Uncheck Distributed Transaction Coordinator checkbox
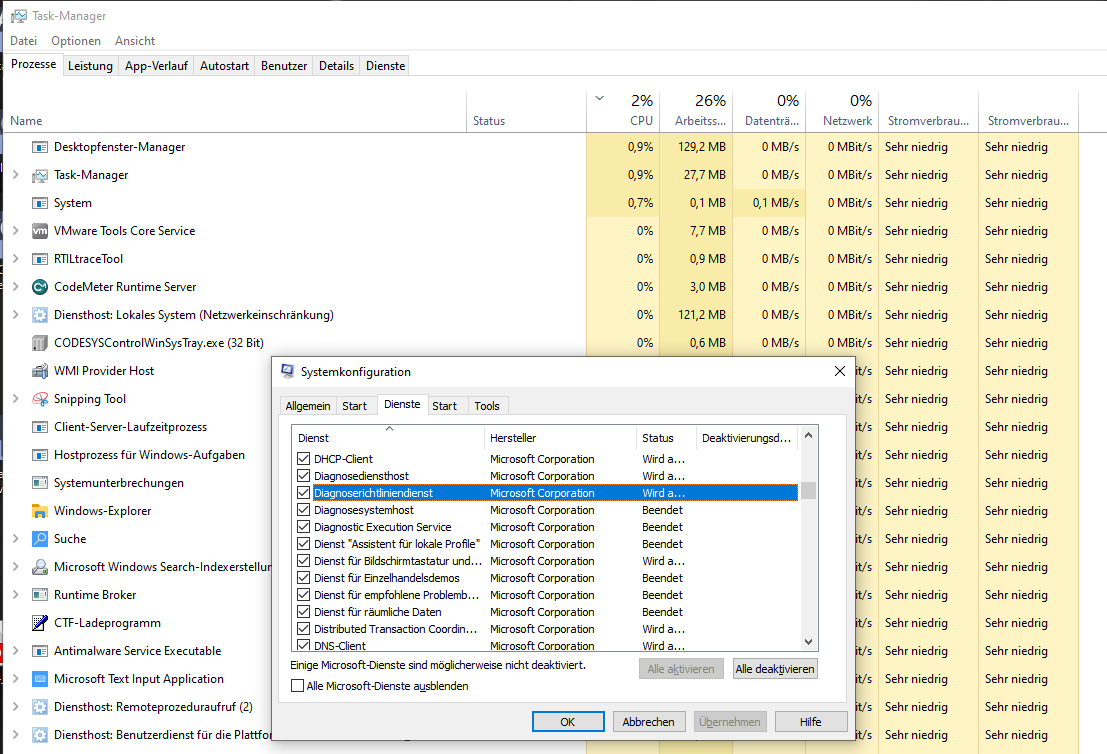1107x754 pixels. click(304, 629)
